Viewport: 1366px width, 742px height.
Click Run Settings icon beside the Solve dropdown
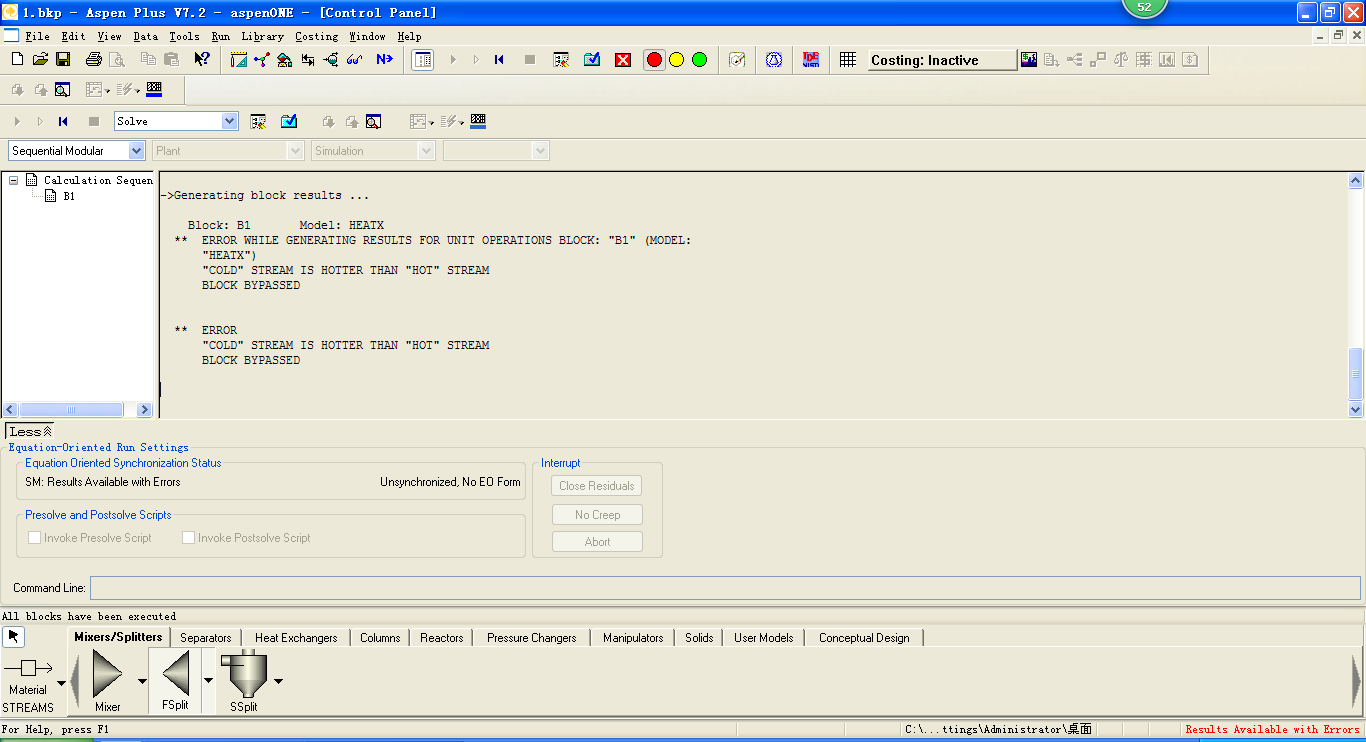[258, 121]
